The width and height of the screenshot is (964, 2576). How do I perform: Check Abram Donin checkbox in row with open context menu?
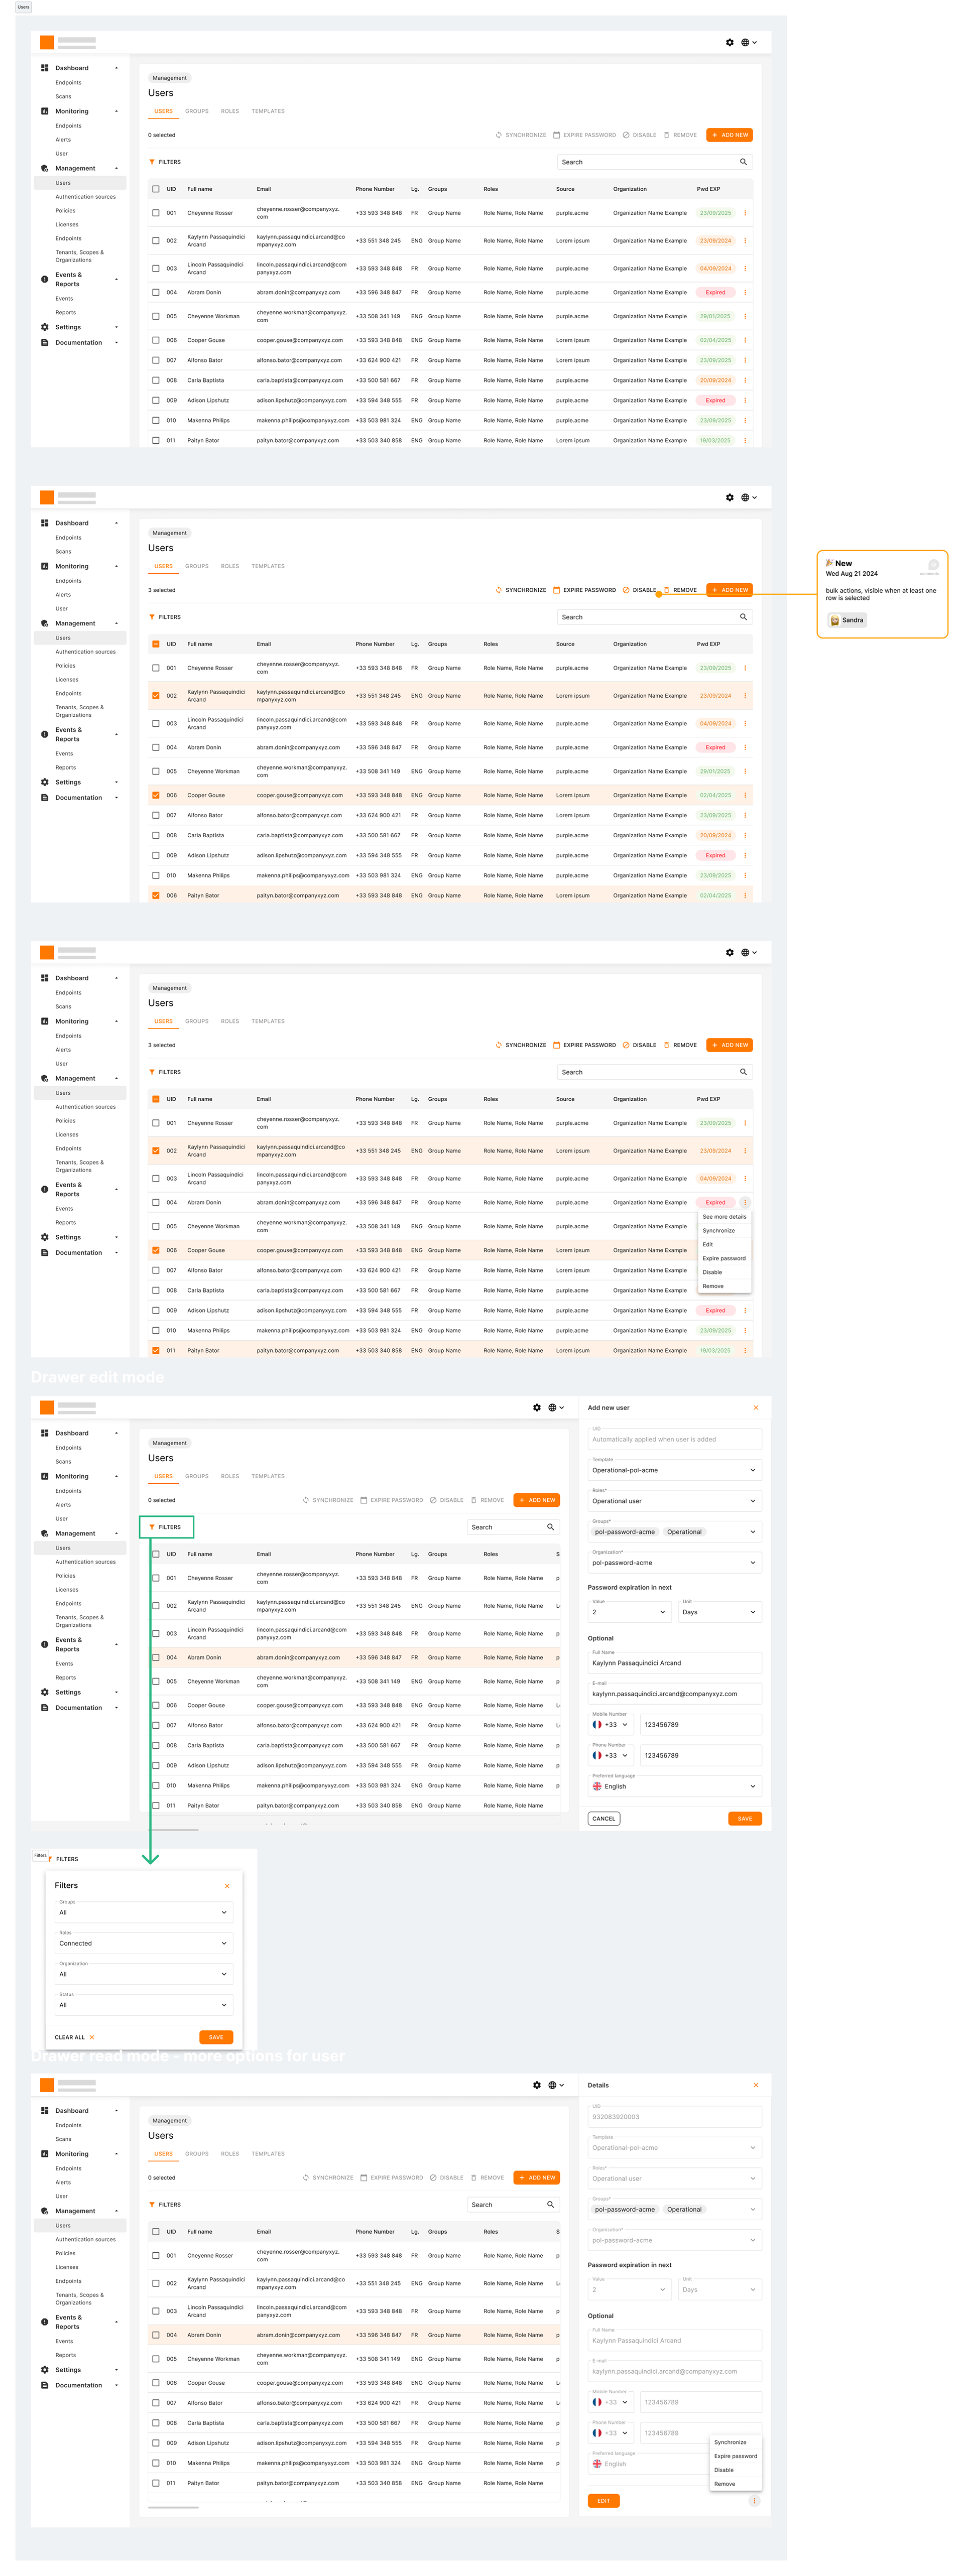pyautogui.click(x=156, y=1202)
